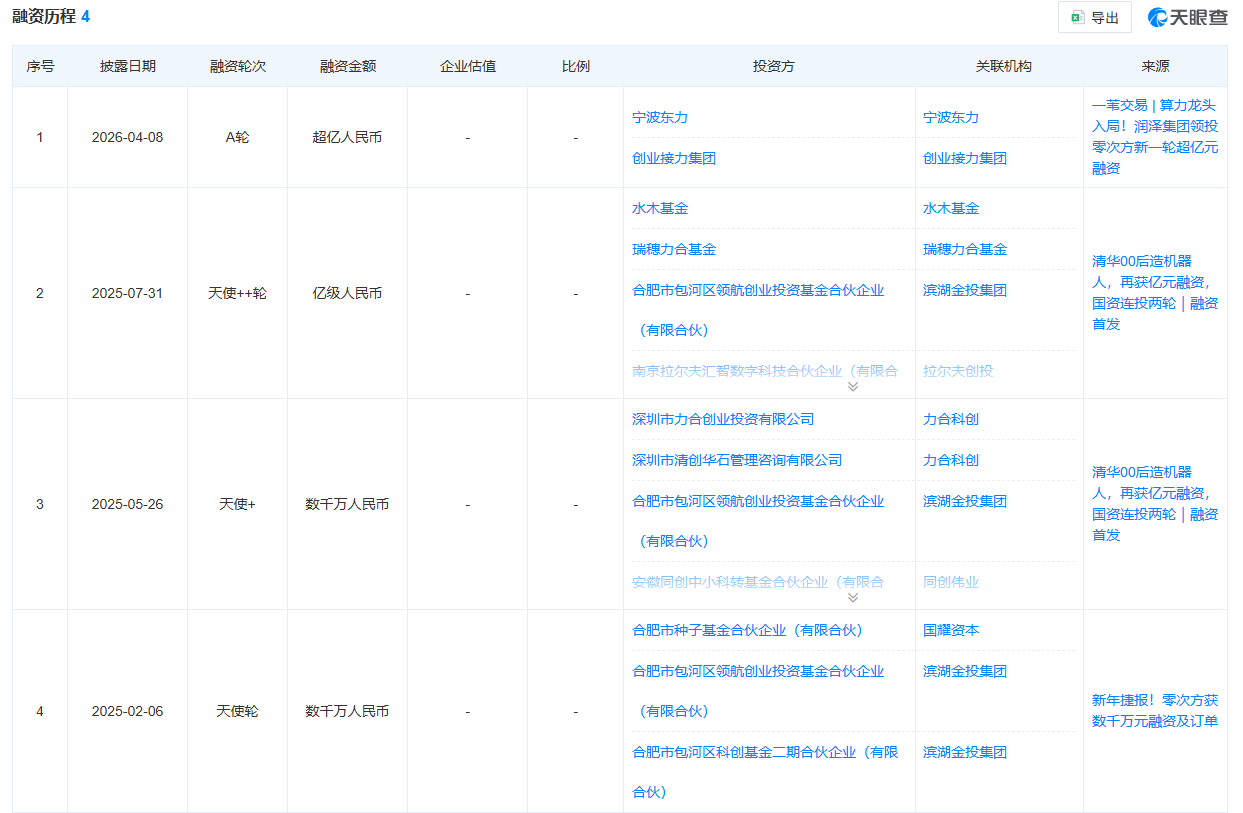The height and width of the screenshot is (813, 1243).
Task: Select the date cell 2025-02-06
Action: pos(127,711)
